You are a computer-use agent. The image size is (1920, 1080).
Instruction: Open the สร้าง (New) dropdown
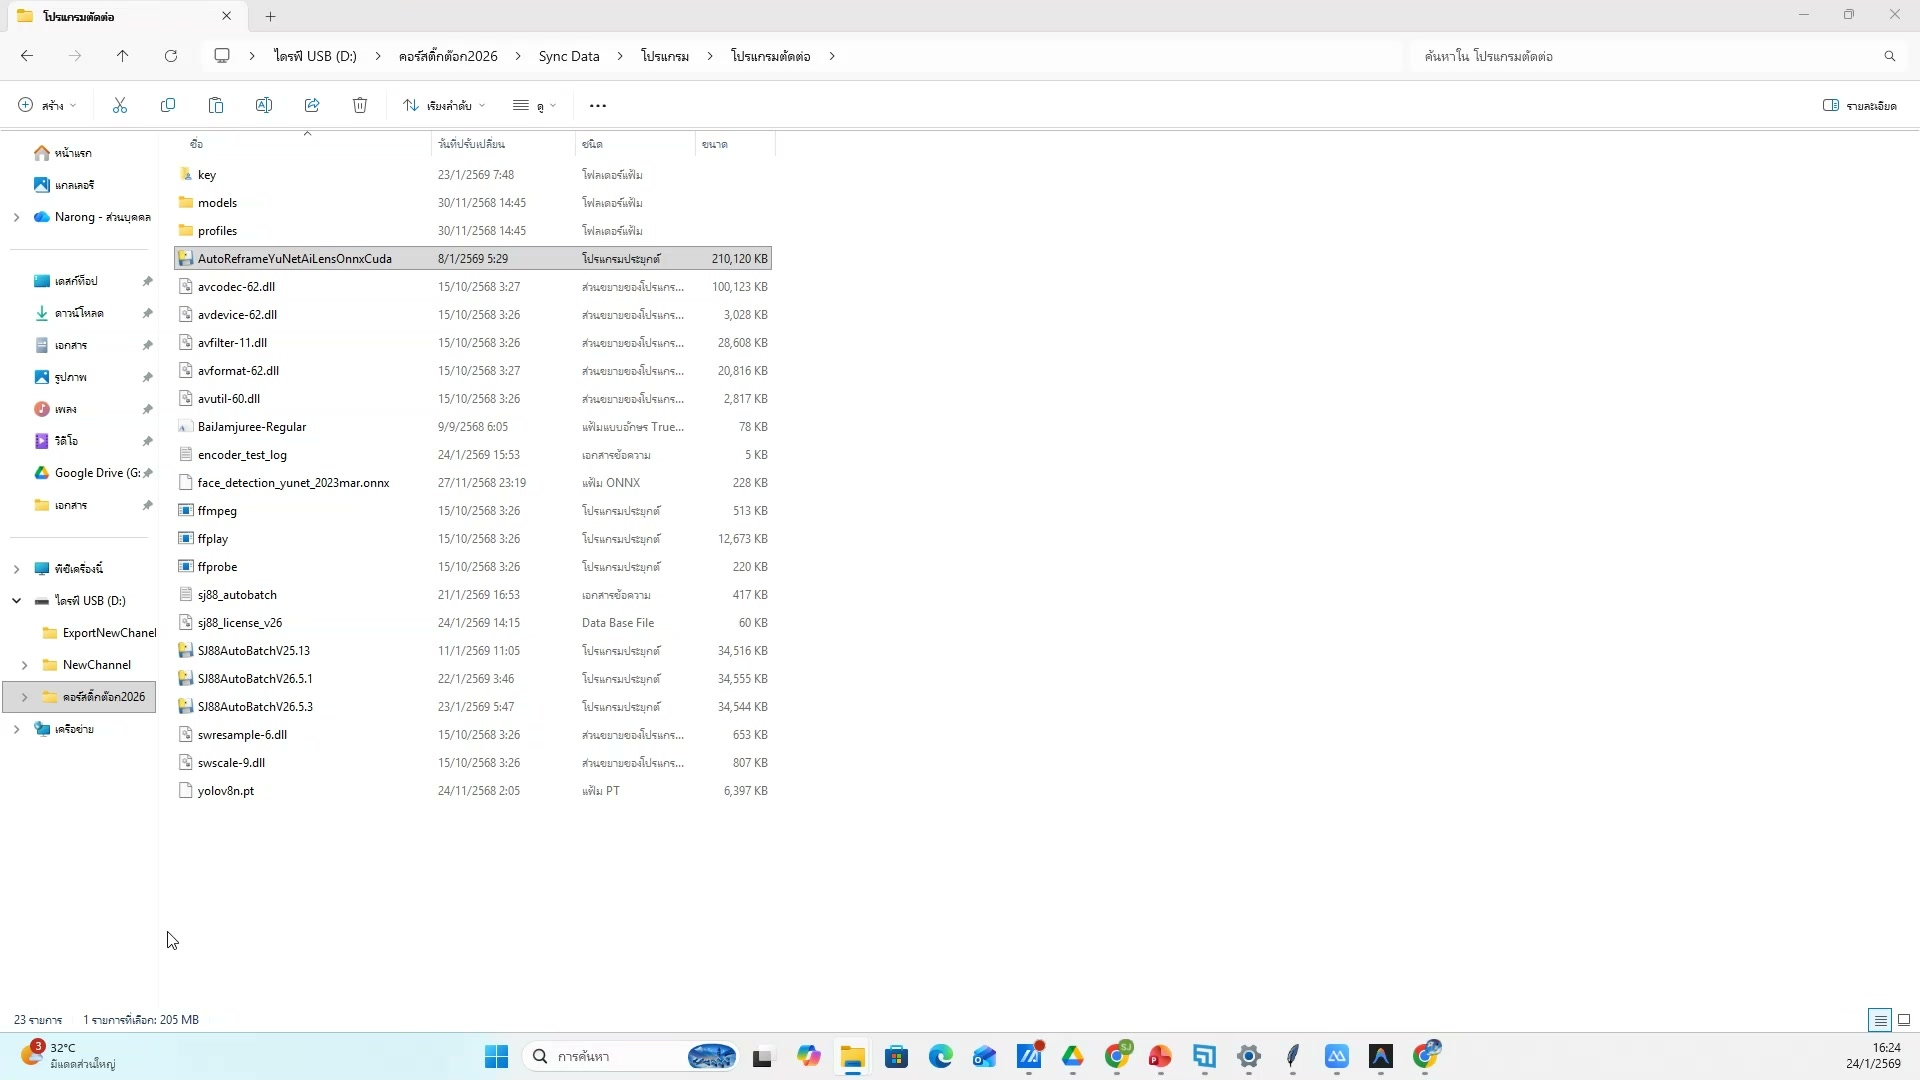click(44, 105)
